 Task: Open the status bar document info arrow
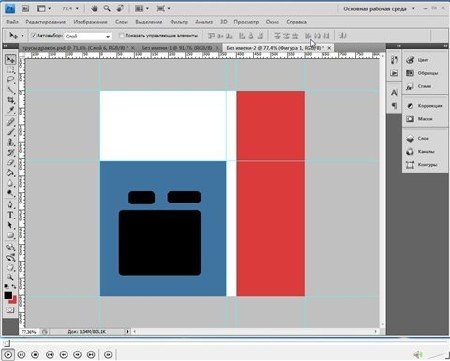pos(127,332)
